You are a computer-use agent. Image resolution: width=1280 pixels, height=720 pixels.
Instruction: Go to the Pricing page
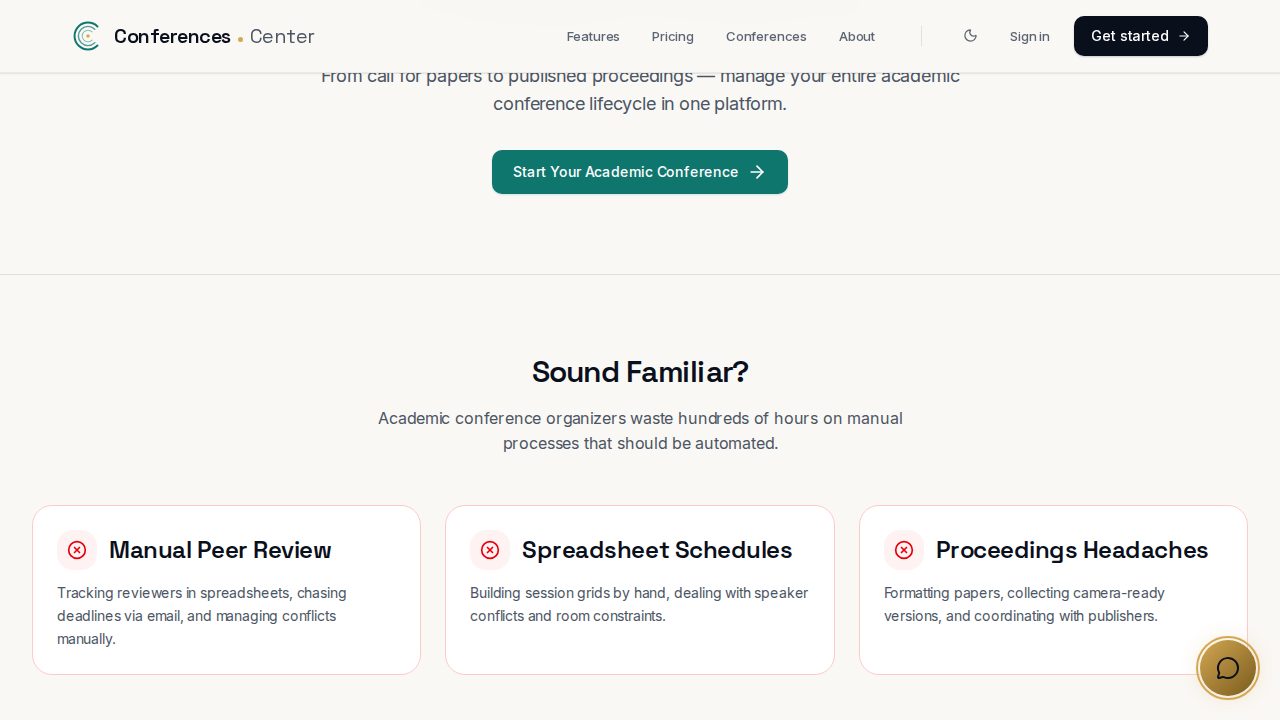tap(673, 36)
